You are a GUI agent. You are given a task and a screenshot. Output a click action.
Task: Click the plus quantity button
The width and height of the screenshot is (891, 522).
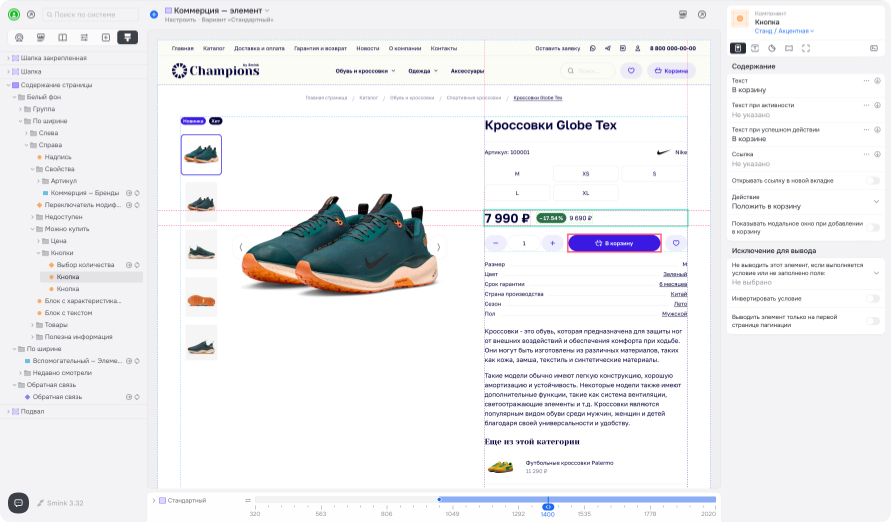pos(552,243)
